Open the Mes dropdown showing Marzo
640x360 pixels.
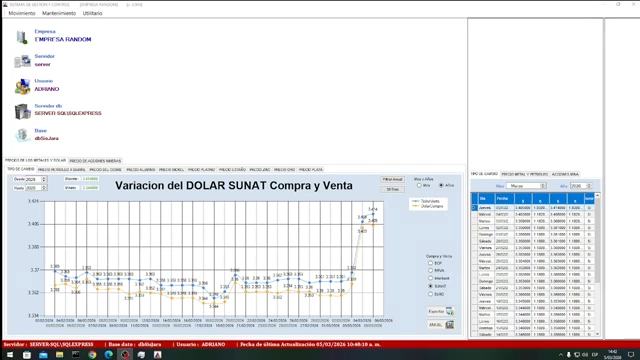526,186
